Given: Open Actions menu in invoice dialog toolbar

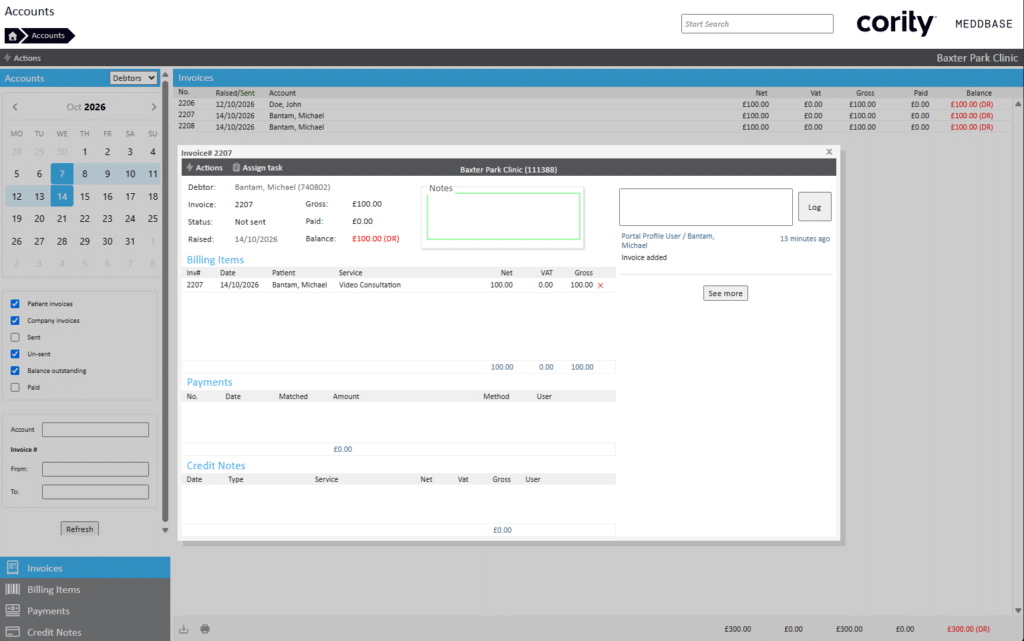Looking at the screenshot, I should coord(204,168).
